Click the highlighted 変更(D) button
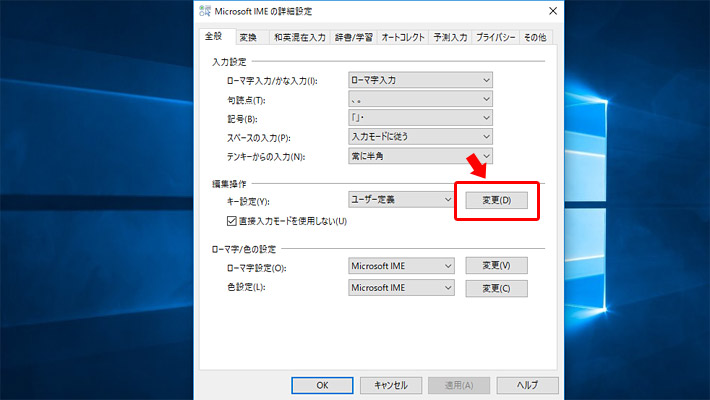The width and height of the screenshot is (710, 400). 497,200
